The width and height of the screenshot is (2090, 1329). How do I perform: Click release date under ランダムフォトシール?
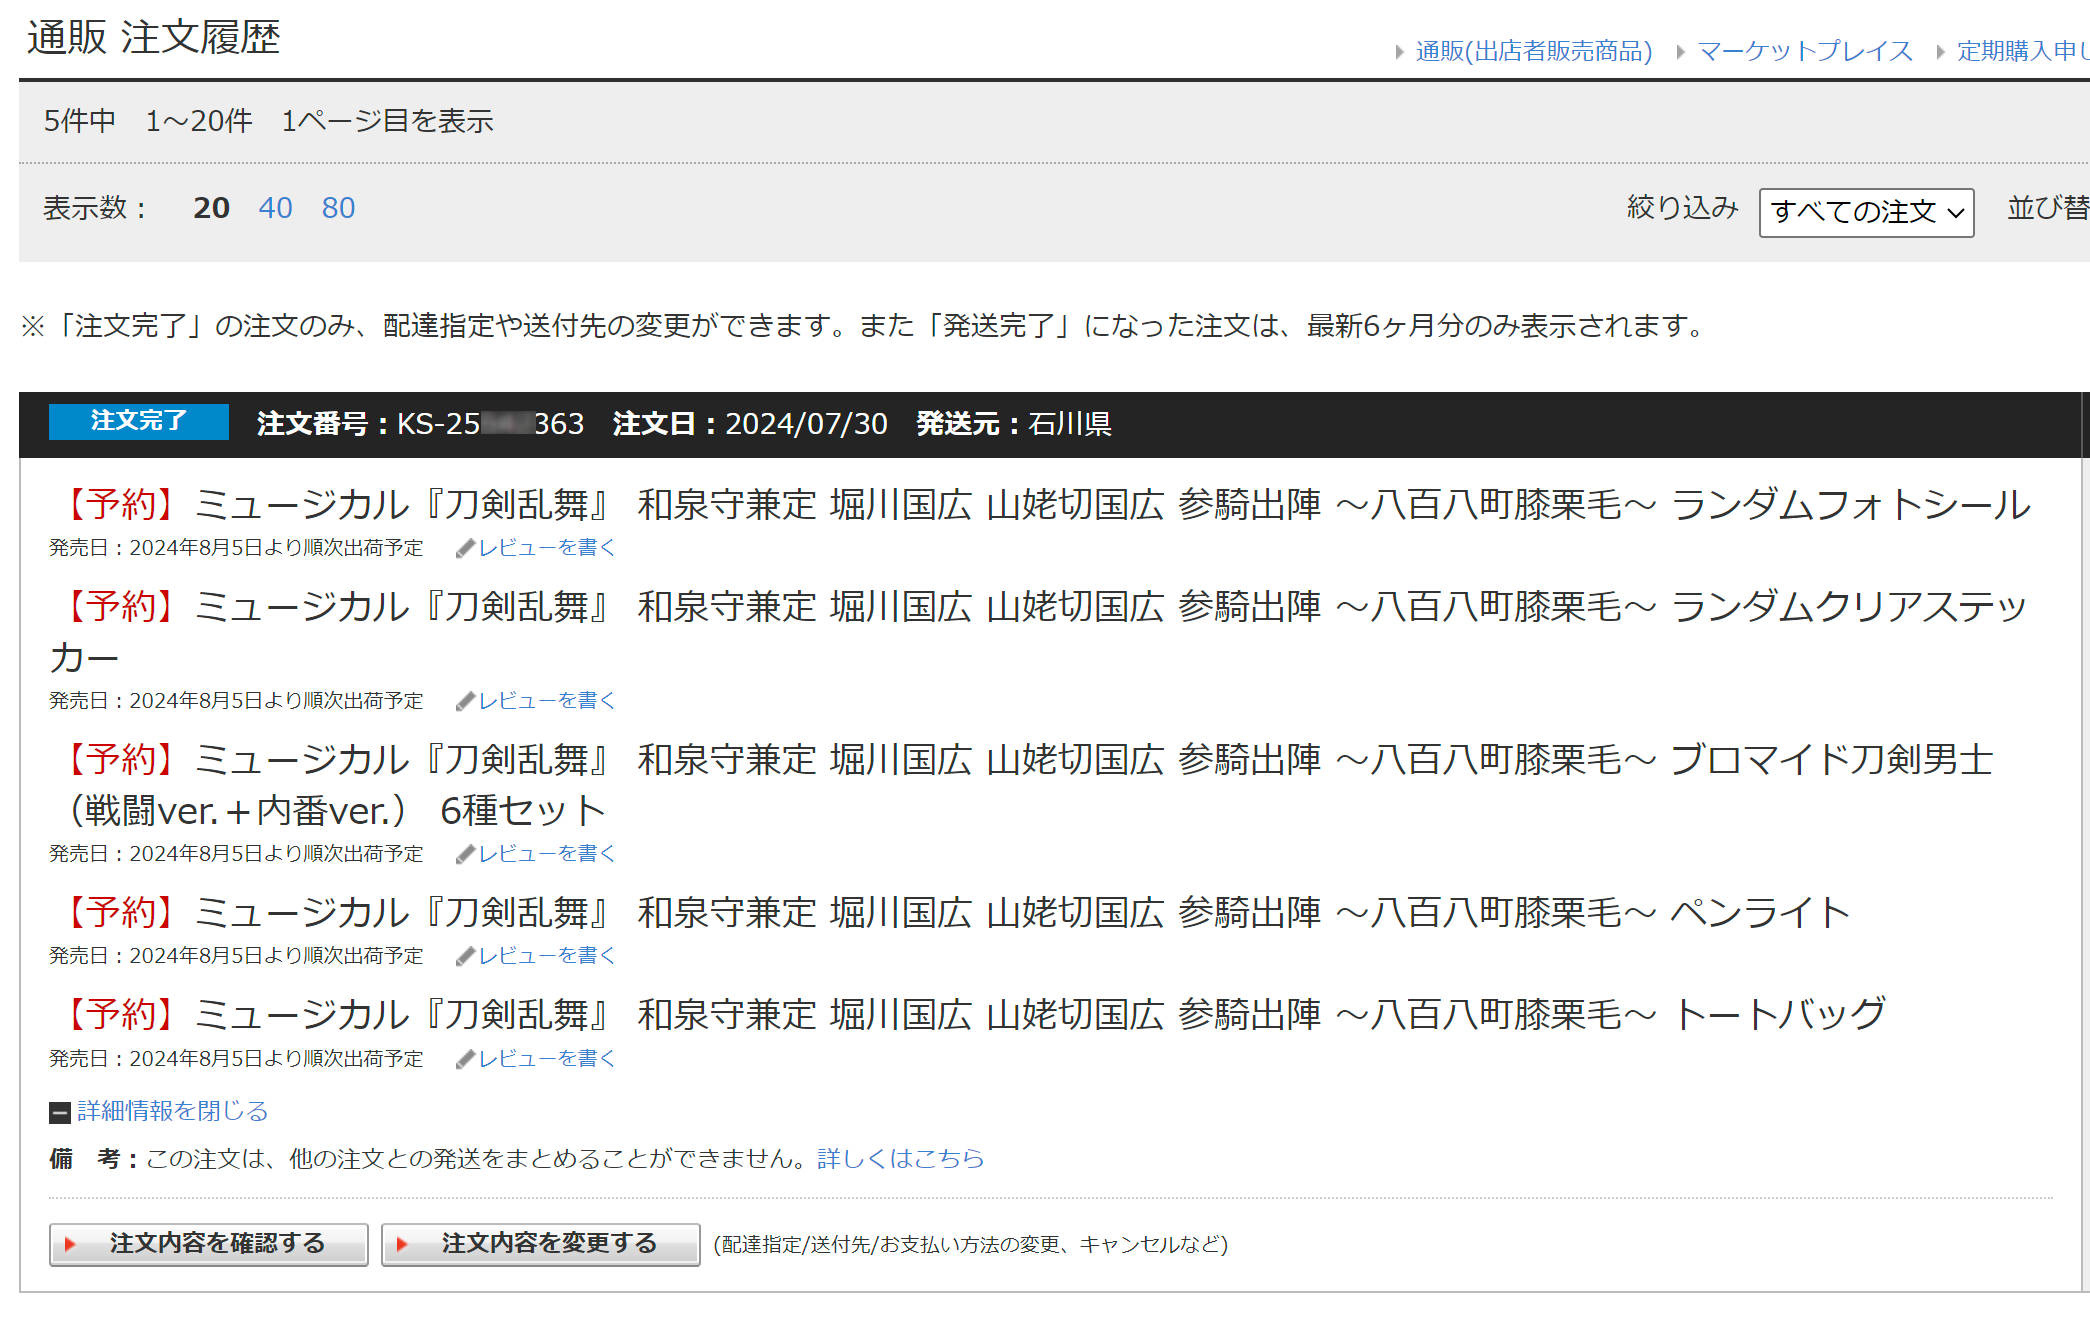pos(236,548)
